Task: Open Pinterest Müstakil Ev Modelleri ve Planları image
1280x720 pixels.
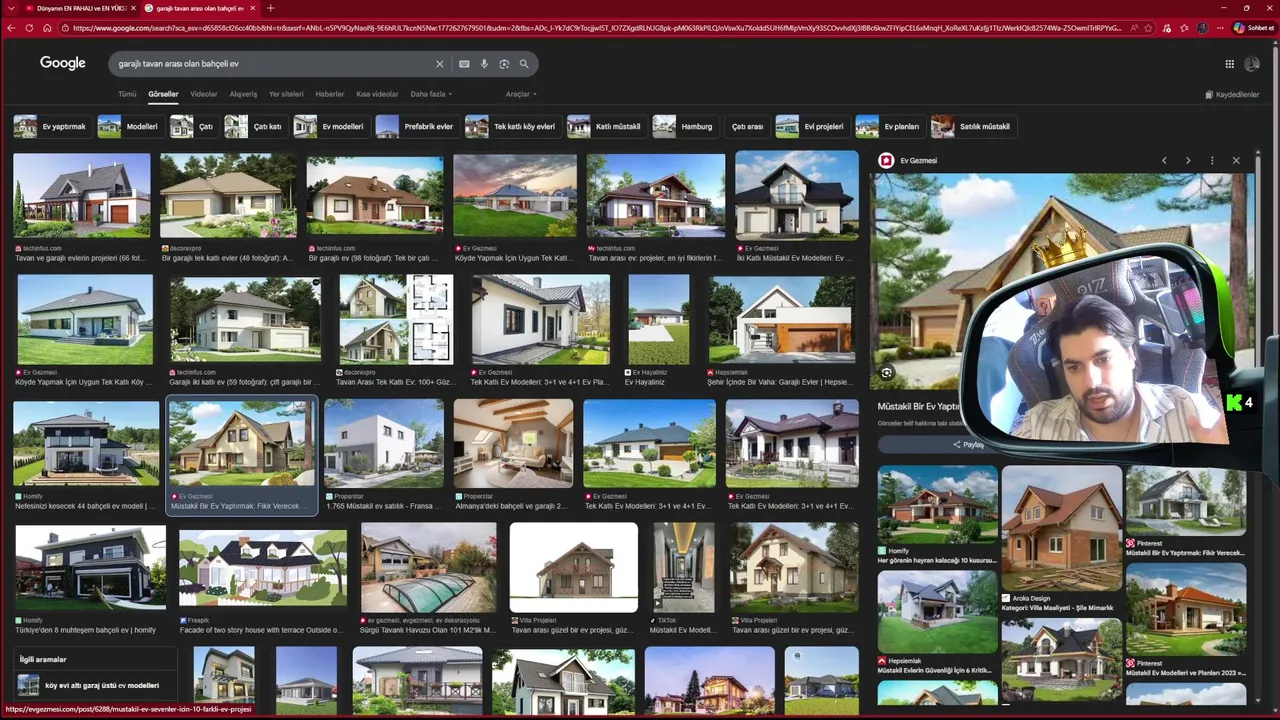Action: tap(1186, 609)
